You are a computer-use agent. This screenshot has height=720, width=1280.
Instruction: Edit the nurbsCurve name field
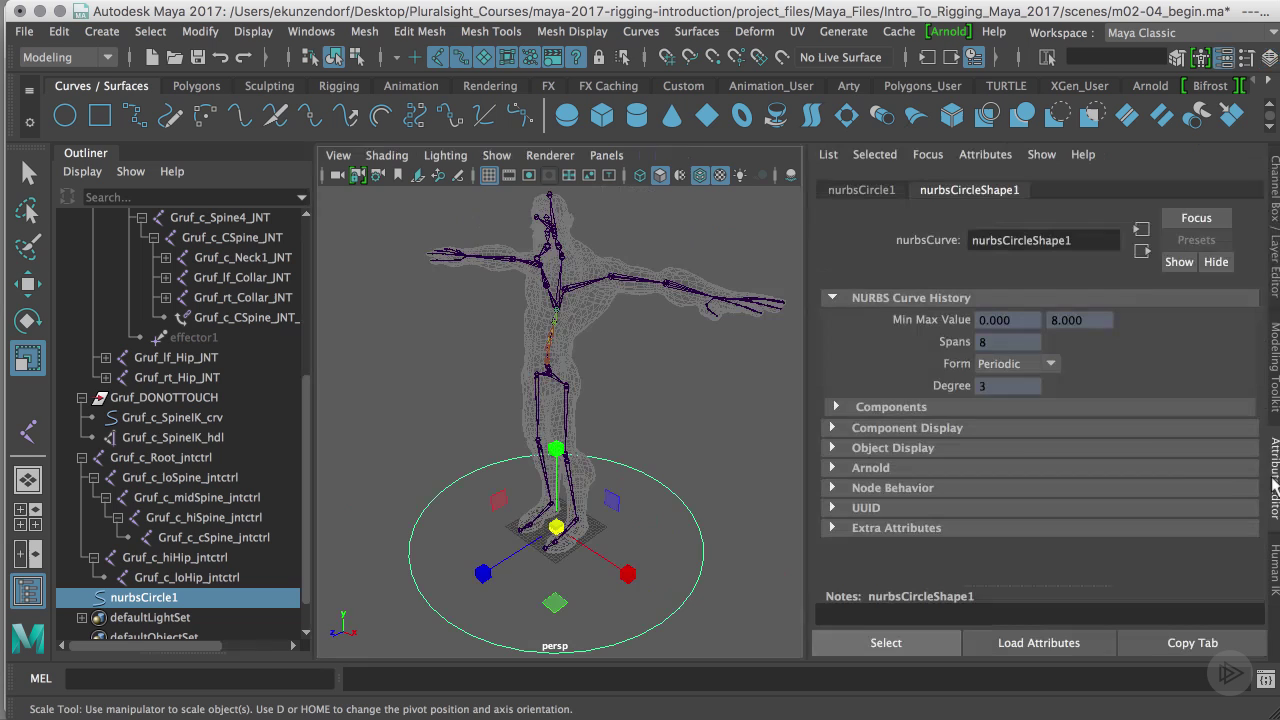tap(1044, 240)
